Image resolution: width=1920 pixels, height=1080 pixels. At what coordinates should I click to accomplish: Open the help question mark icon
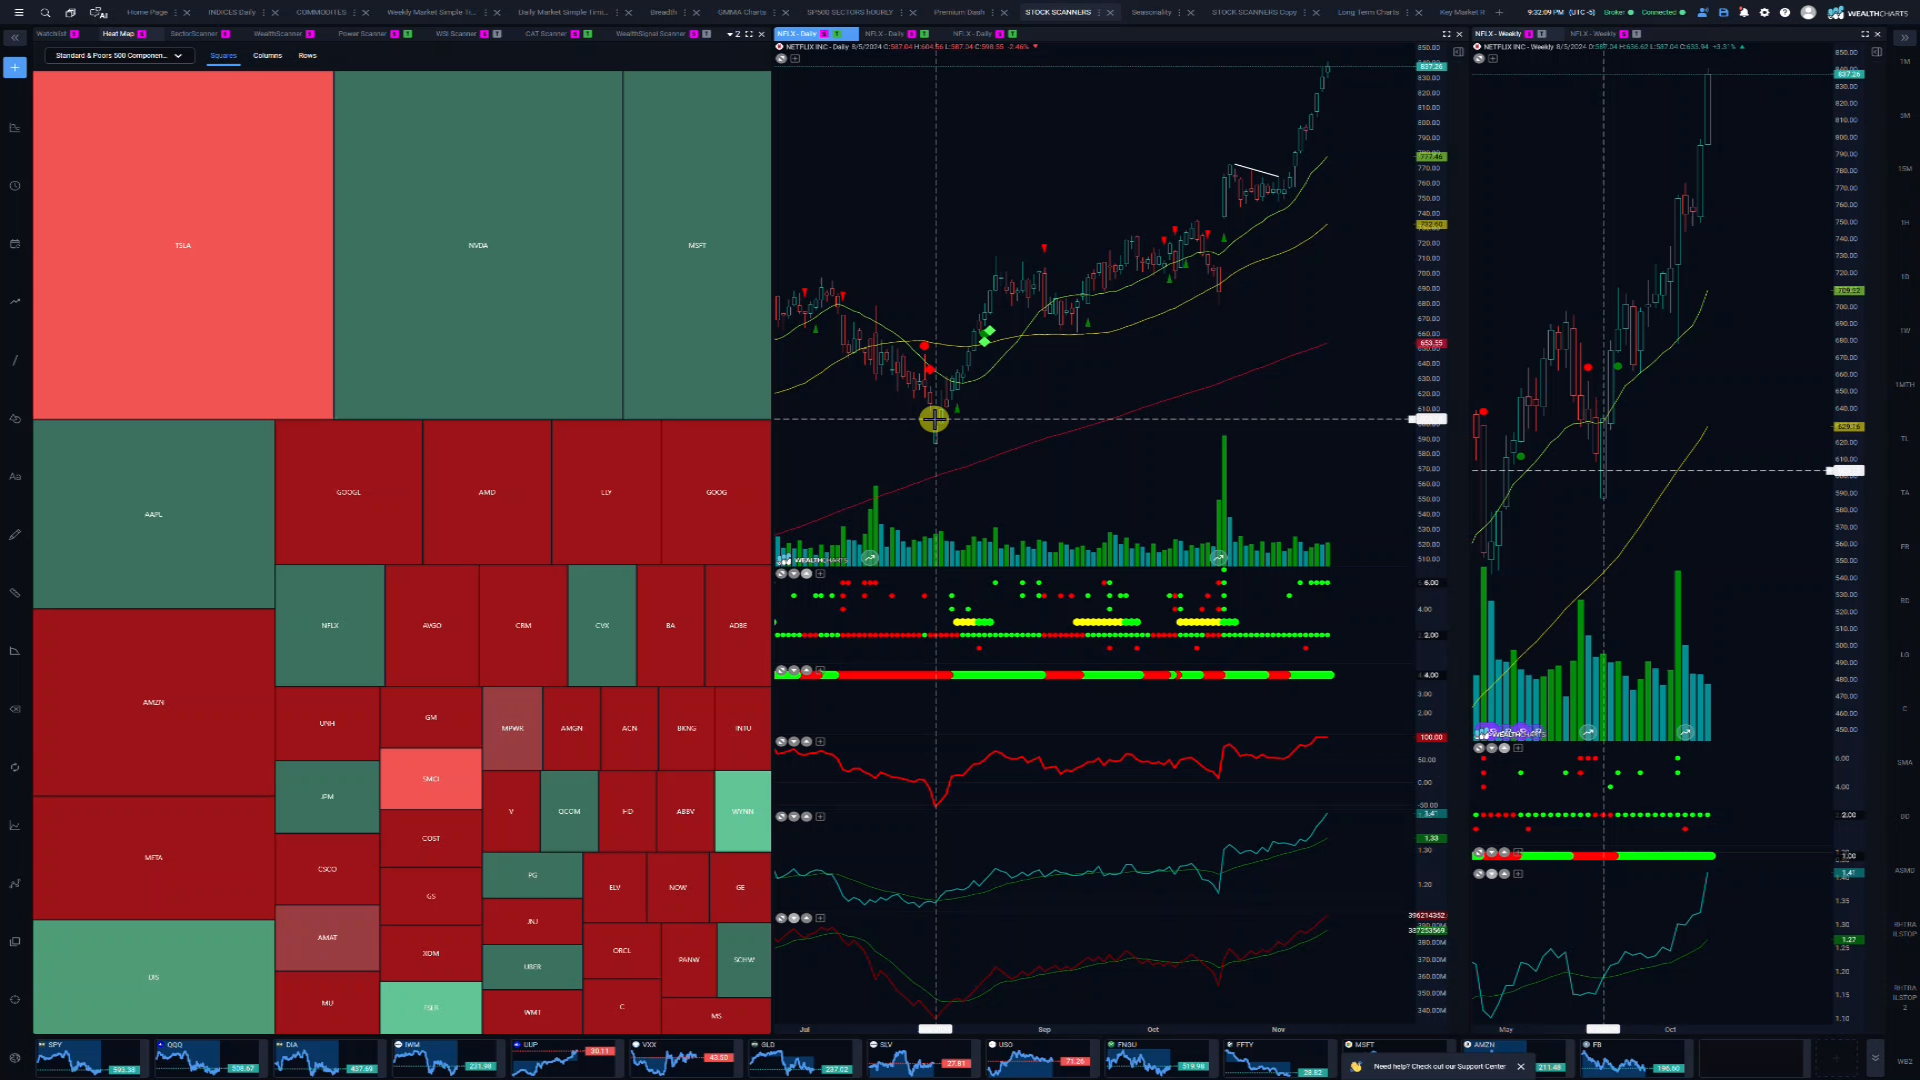(1785, 13)
